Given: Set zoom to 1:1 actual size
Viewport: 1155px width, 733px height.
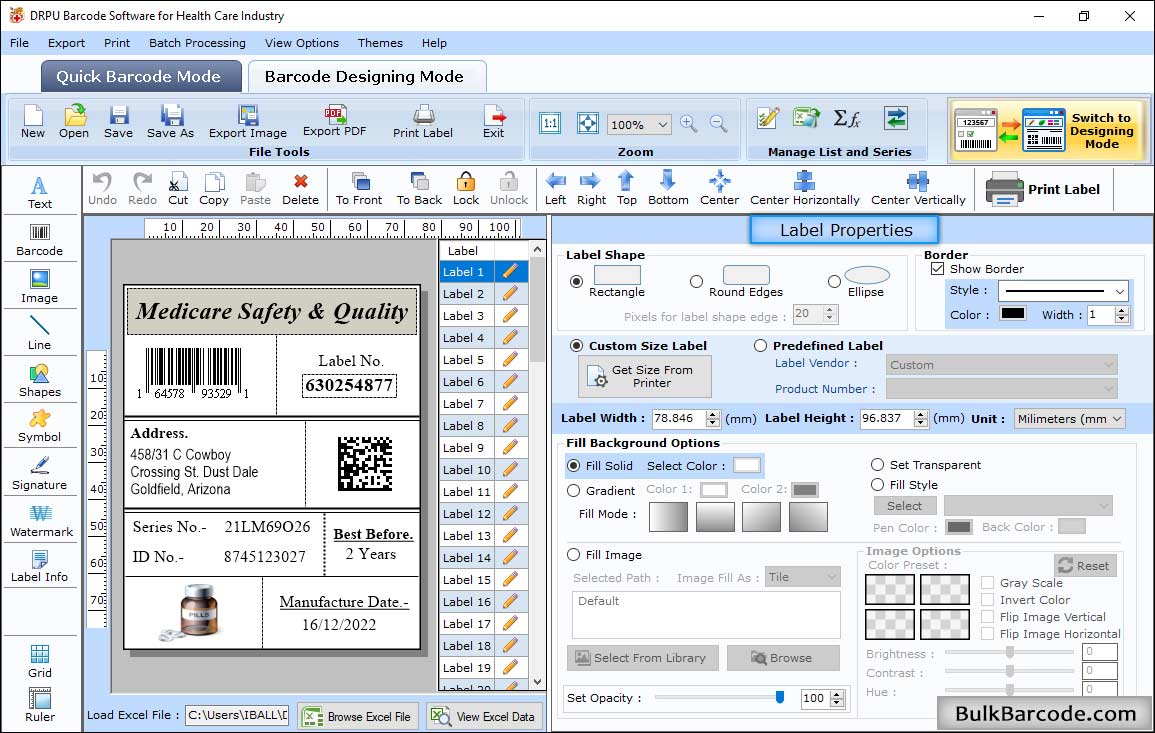Looking at the screenshot, I should [x=550, y=123].
